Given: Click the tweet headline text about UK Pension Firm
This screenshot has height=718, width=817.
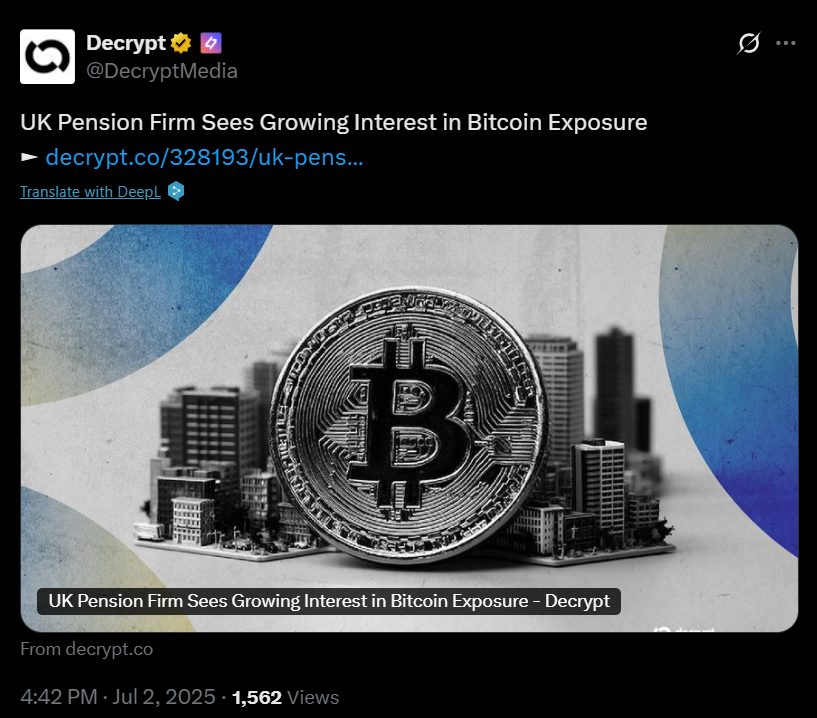Looking at the screenshot, I should (334, 122).
